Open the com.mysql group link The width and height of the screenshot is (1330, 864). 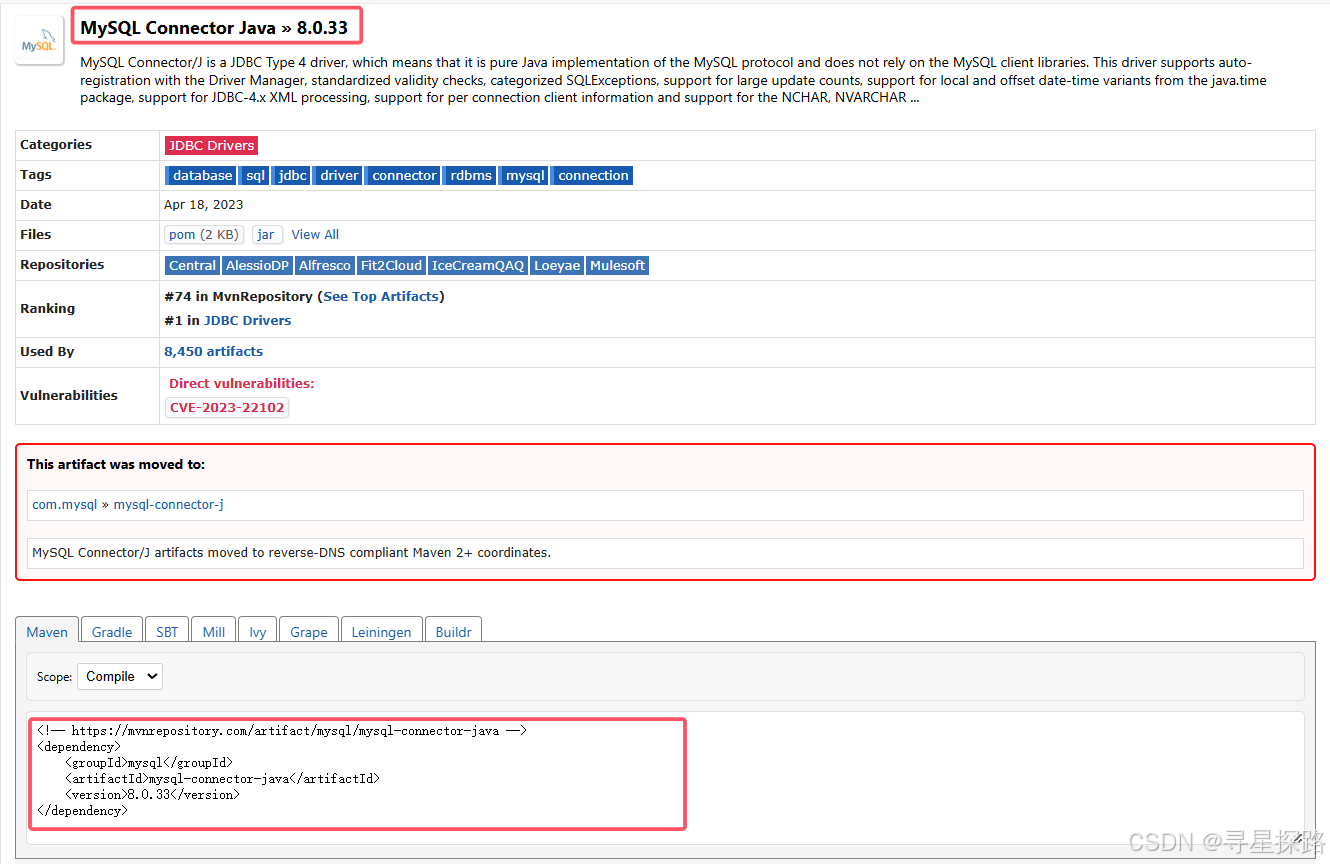(65, 505)
